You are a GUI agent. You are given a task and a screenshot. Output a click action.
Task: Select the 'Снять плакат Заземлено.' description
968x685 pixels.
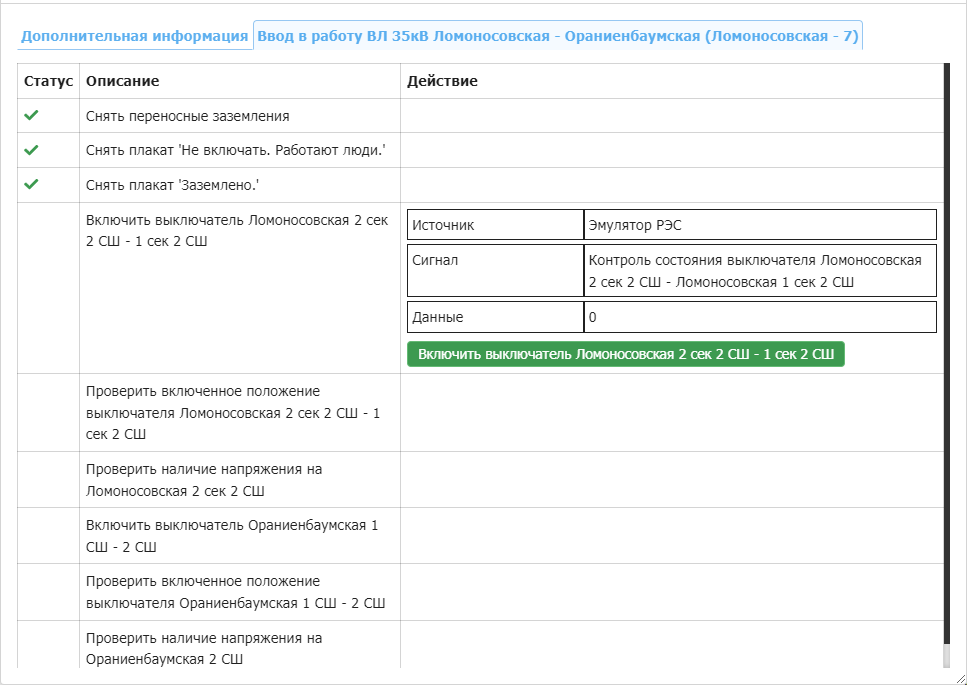pos(172,185)
